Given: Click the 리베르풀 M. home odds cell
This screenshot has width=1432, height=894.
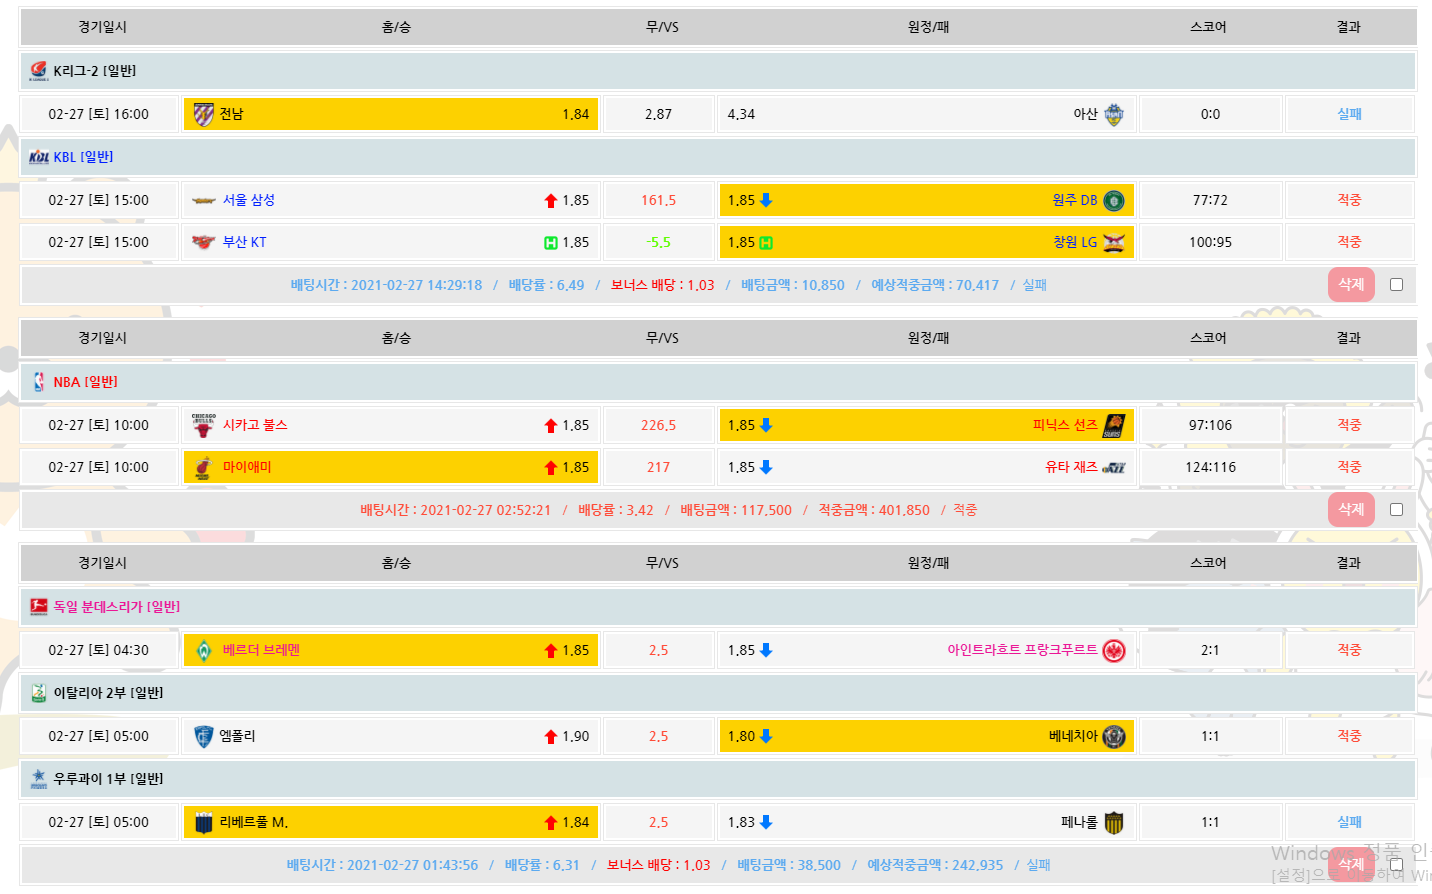Looking at the screenshot, I should pos(391,822).
